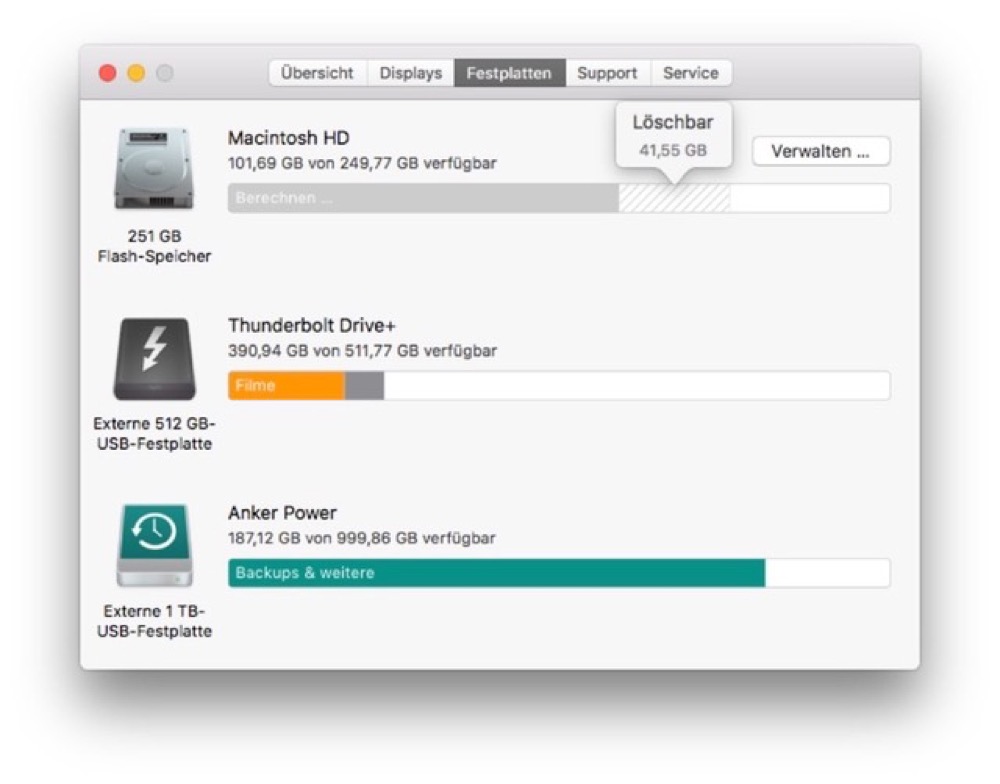The width and height of the screenshot is (1000, 784).
Task: Click the Löschbar 41,55 GB tooltip
Action: [x=672, y=136]
